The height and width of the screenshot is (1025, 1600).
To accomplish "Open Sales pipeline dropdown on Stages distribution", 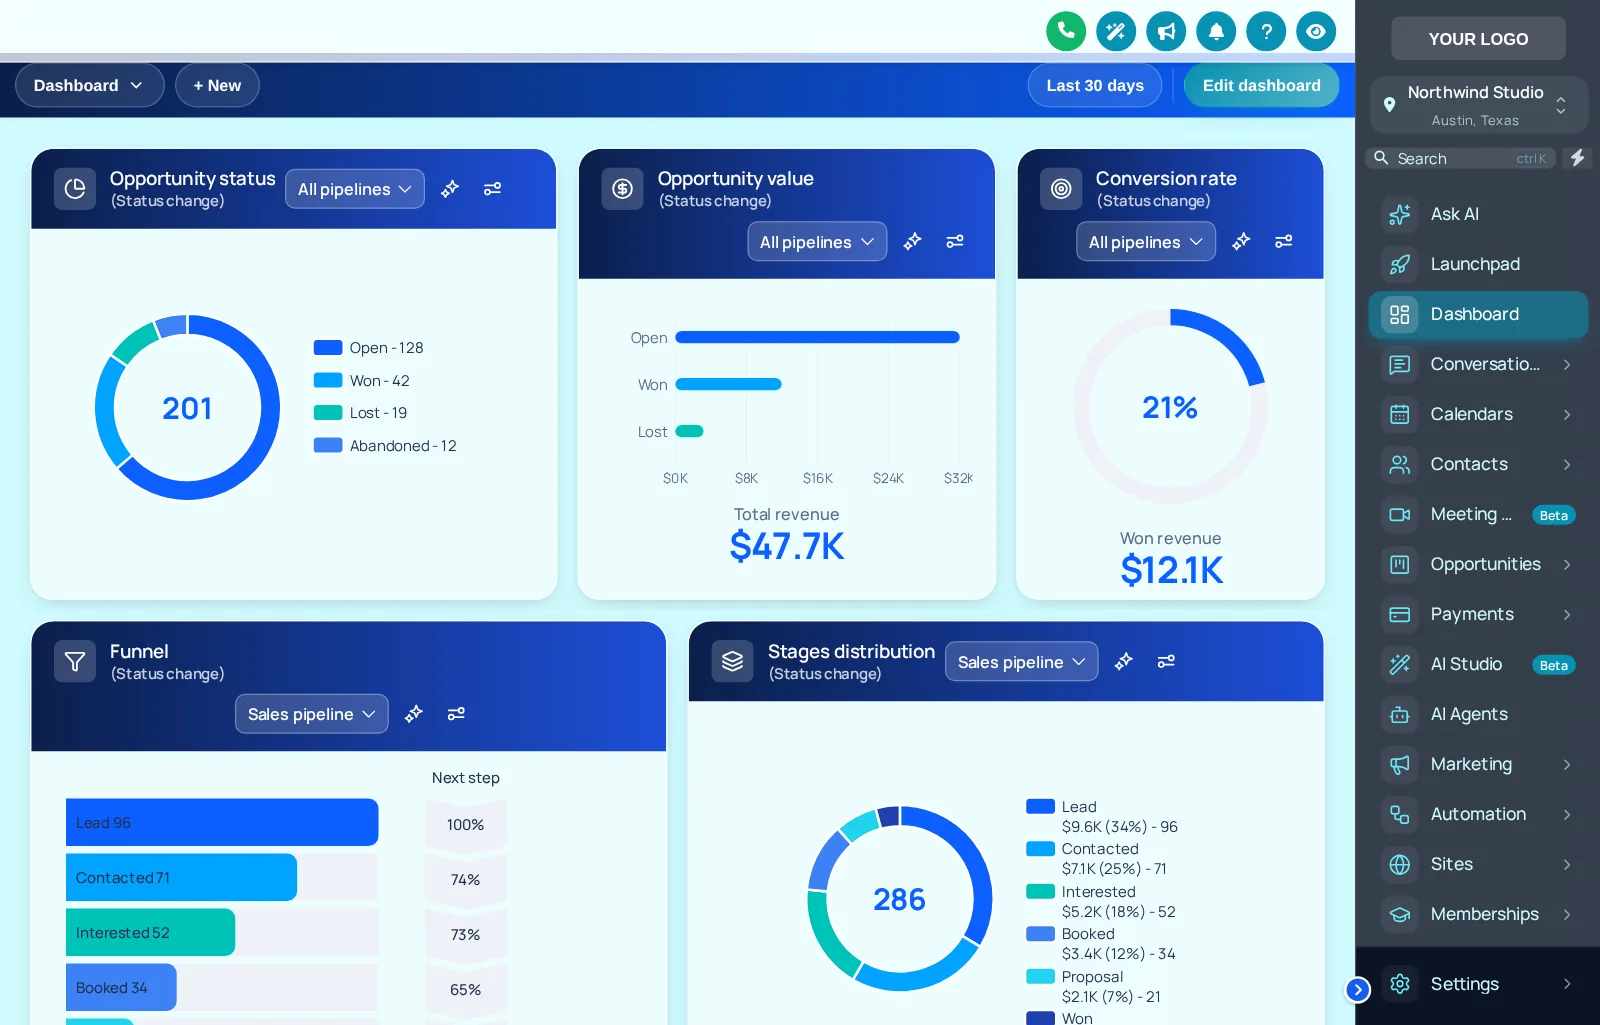I will tap(1022, 662).
